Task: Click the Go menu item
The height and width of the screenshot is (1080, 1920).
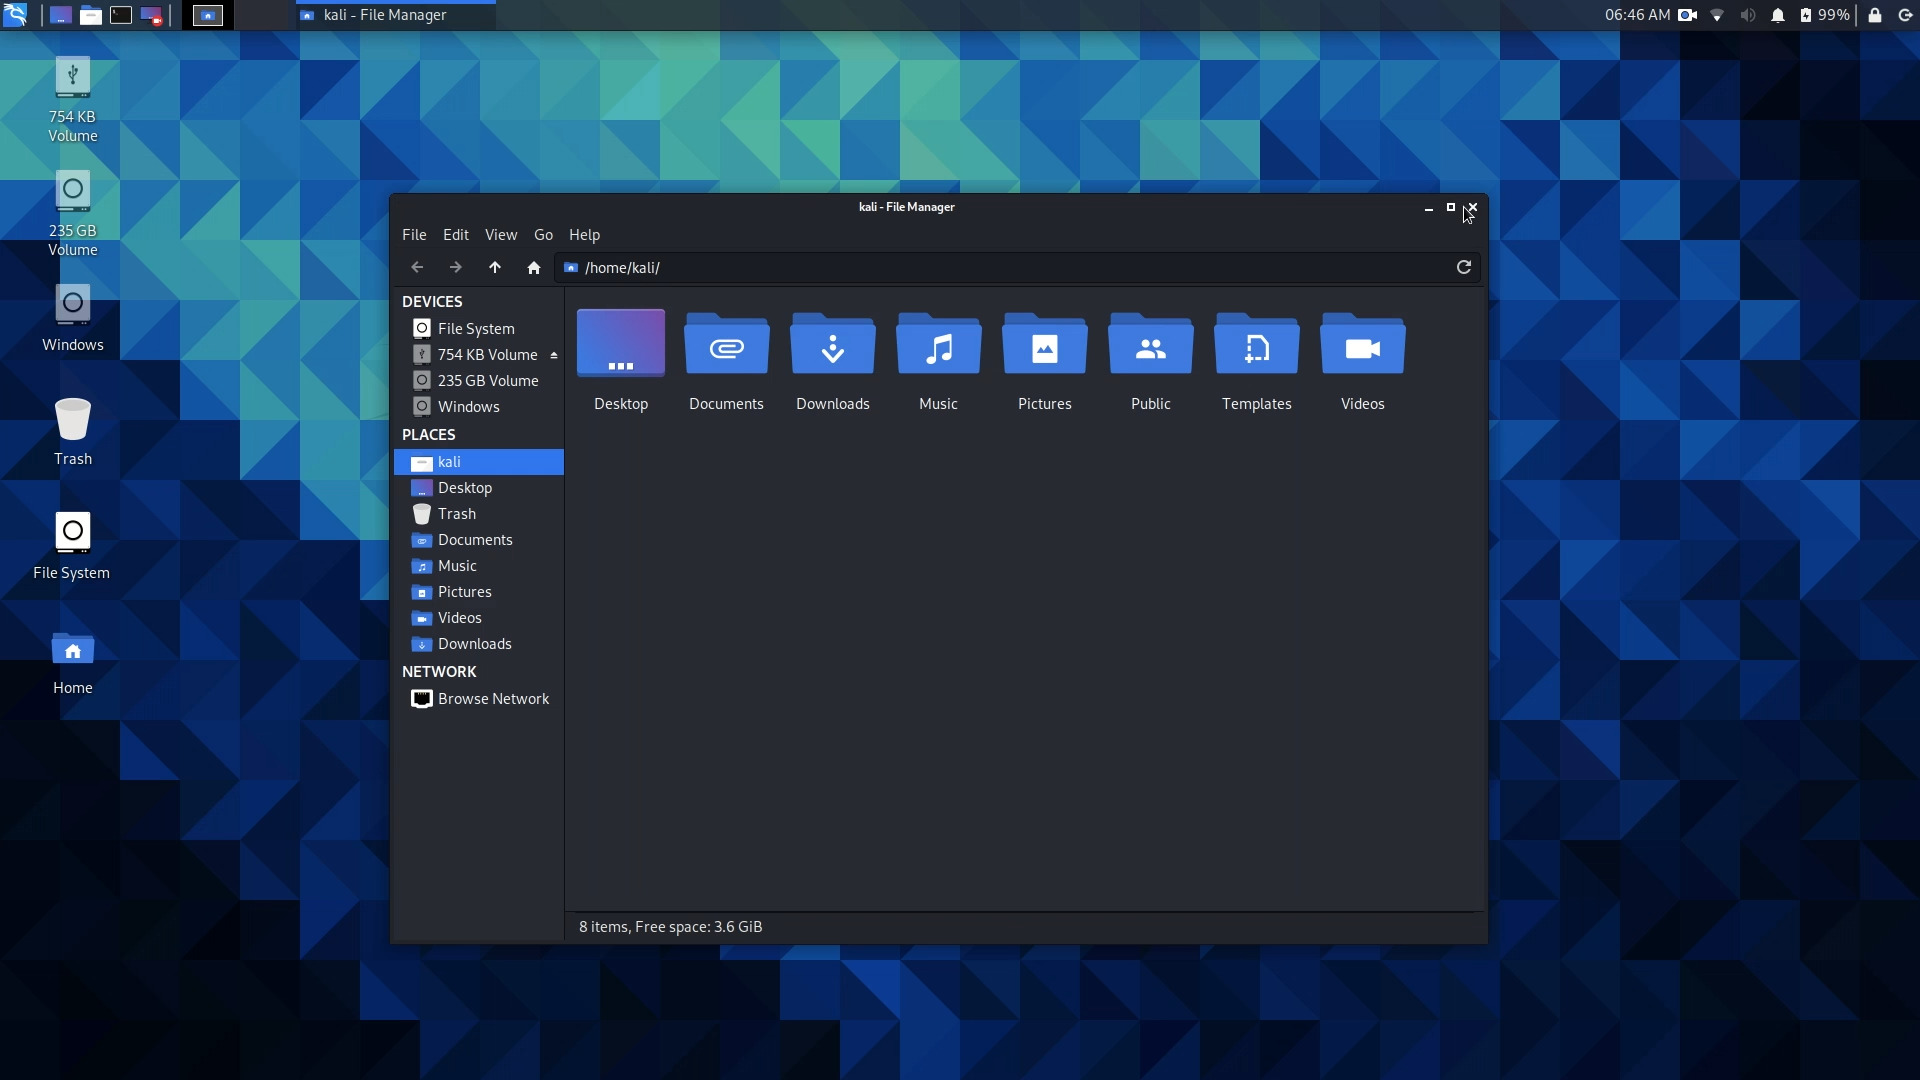Action: (x=543, y=233)
